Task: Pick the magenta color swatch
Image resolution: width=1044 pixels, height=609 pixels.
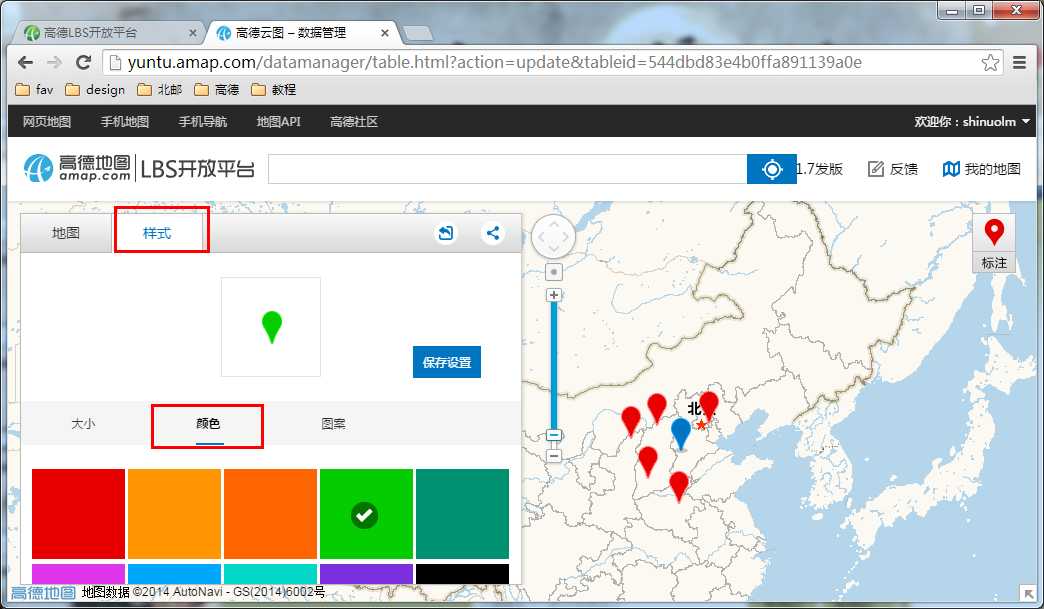Action: pyautogui.click(x=79, y=574)
